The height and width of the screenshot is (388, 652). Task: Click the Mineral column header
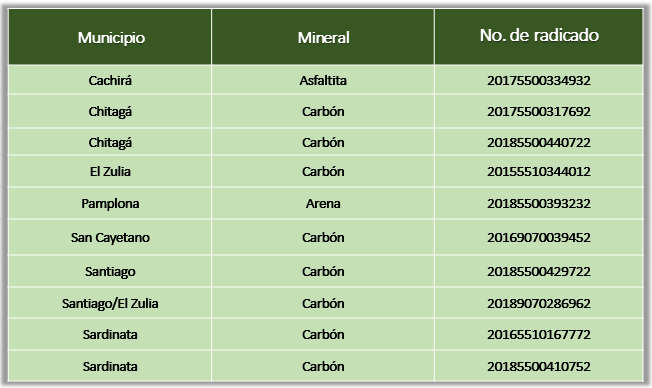(324, 38)
